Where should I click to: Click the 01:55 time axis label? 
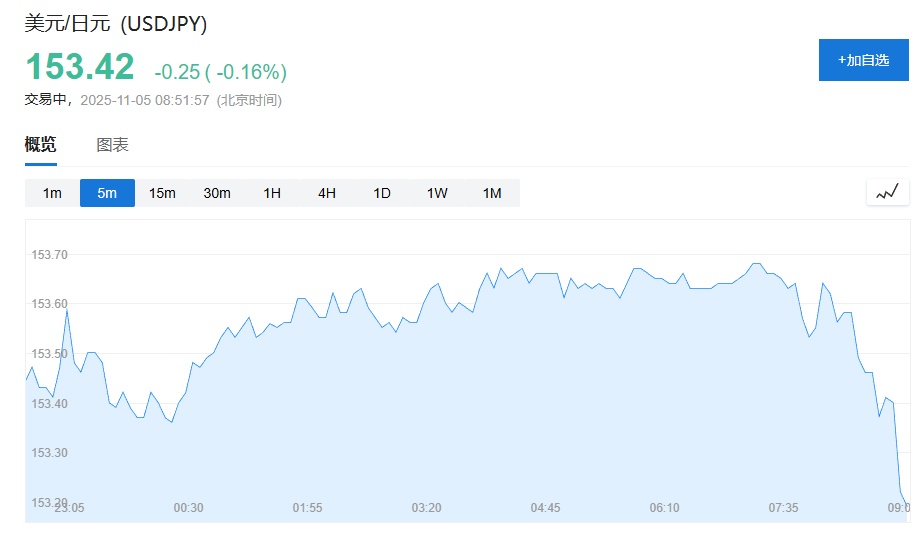click(307, 508)
